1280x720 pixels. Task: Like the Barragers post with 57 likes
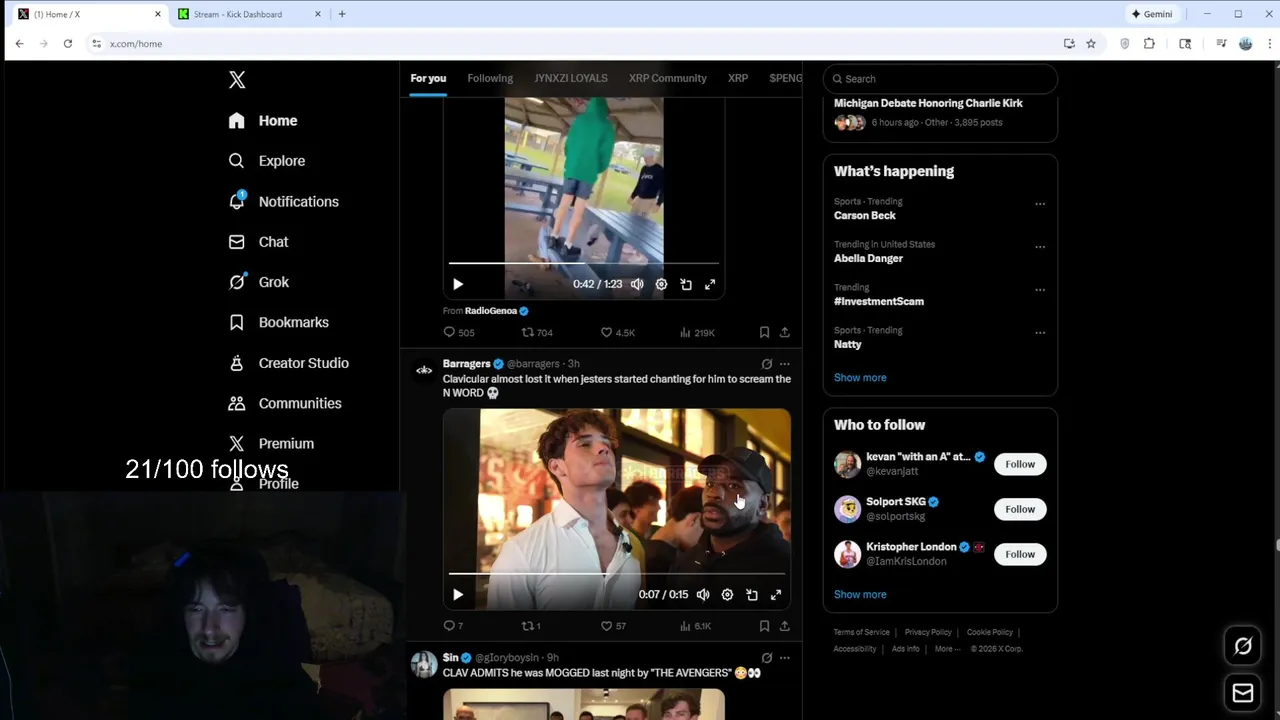pyautogui.click(x=613, y=626)
